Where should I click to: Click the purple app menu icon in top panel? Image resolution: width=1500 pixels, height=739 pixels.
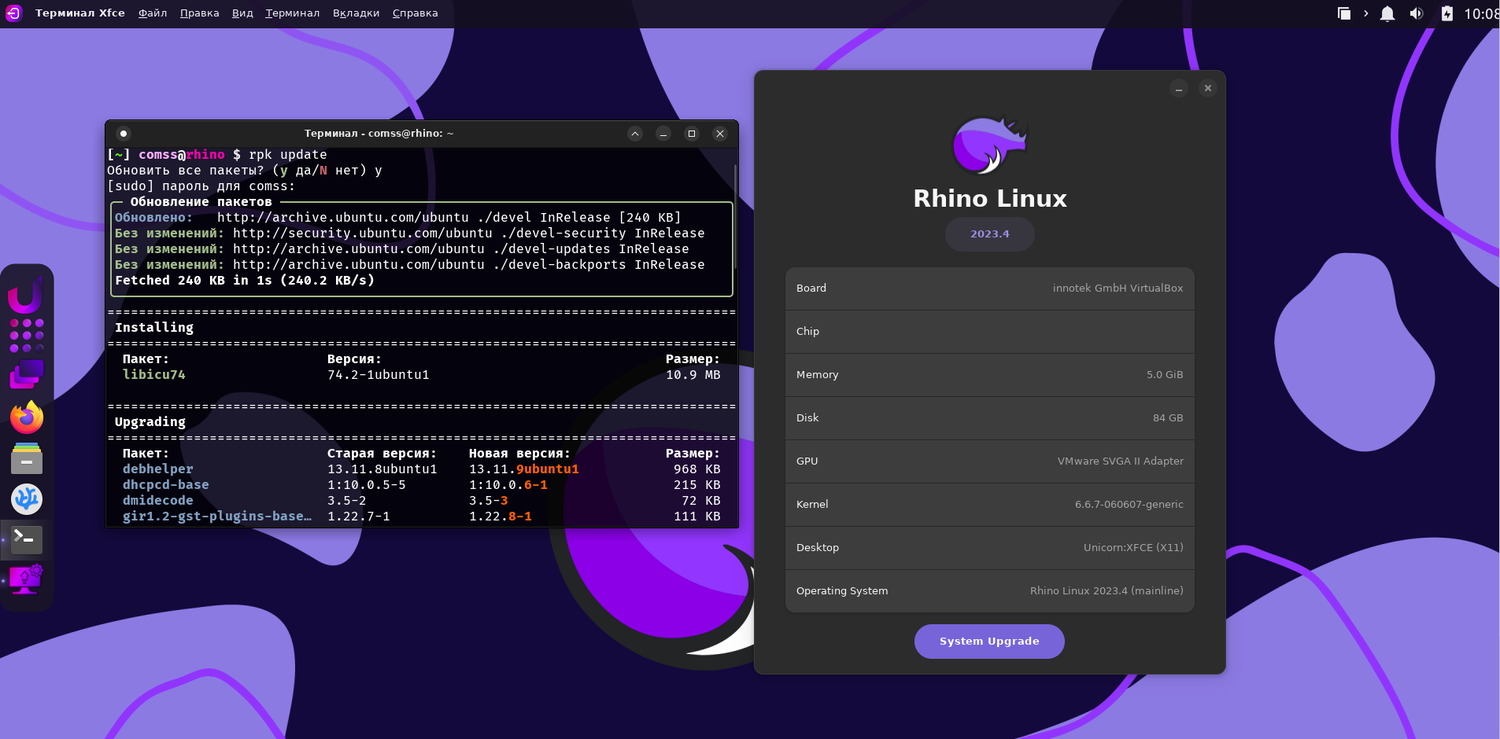point(14,13)
